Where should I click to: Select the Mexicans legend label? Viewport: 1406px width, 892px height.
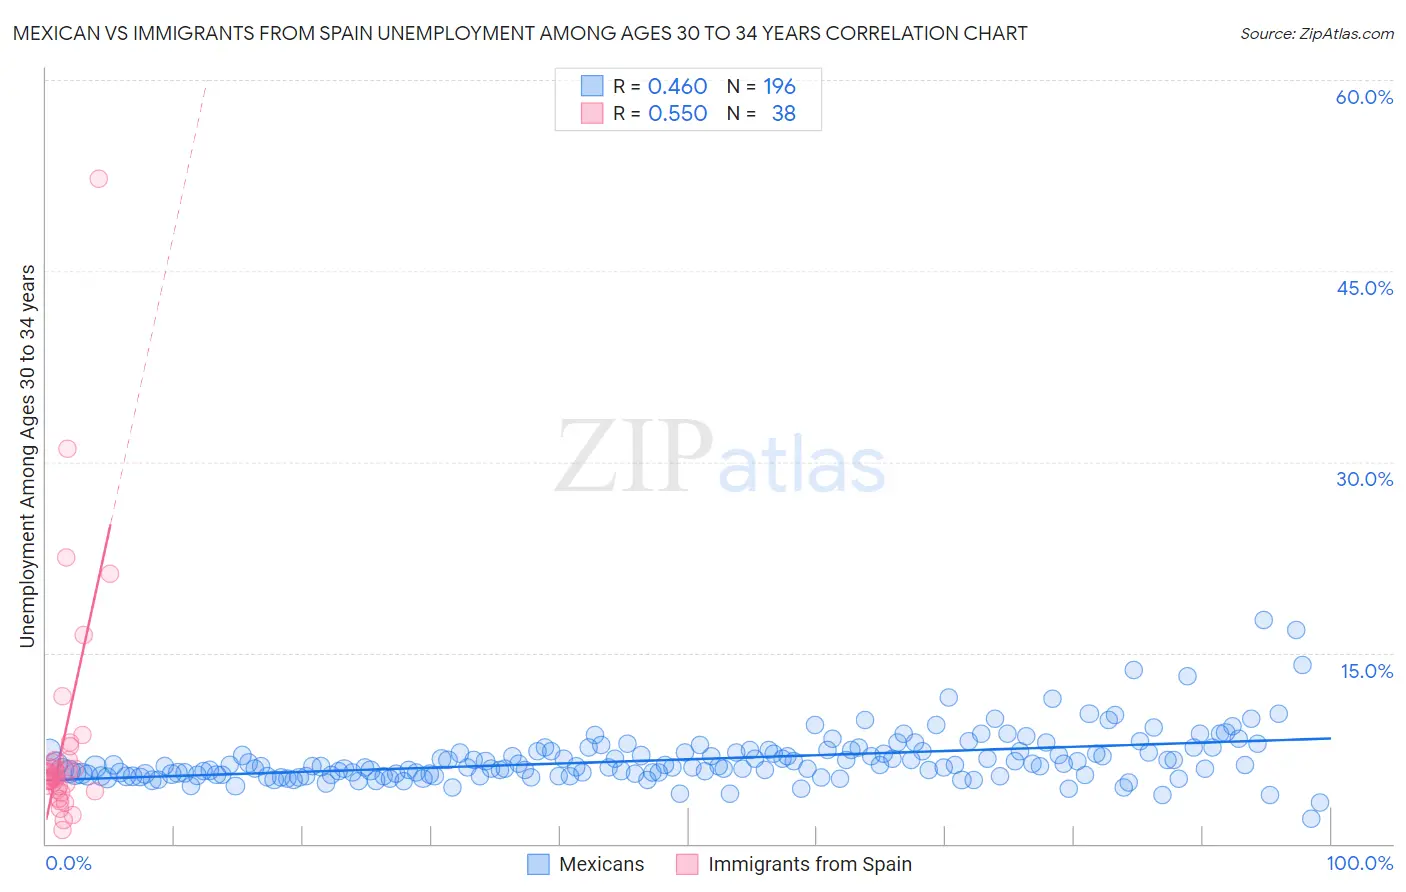[x=602, y=864]
